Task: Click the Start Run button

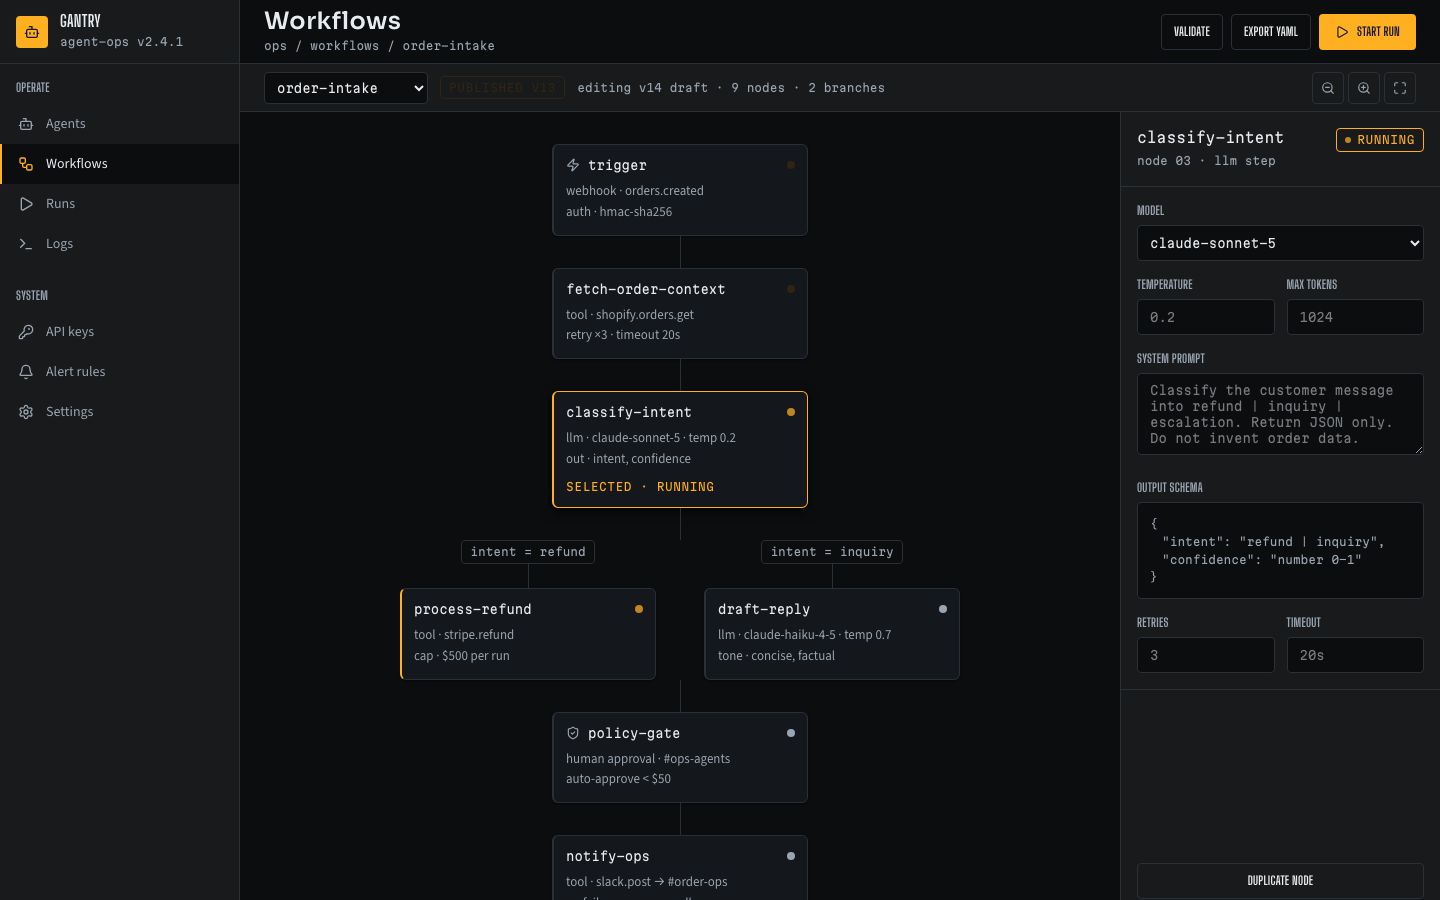Action: click(1367, 32)
